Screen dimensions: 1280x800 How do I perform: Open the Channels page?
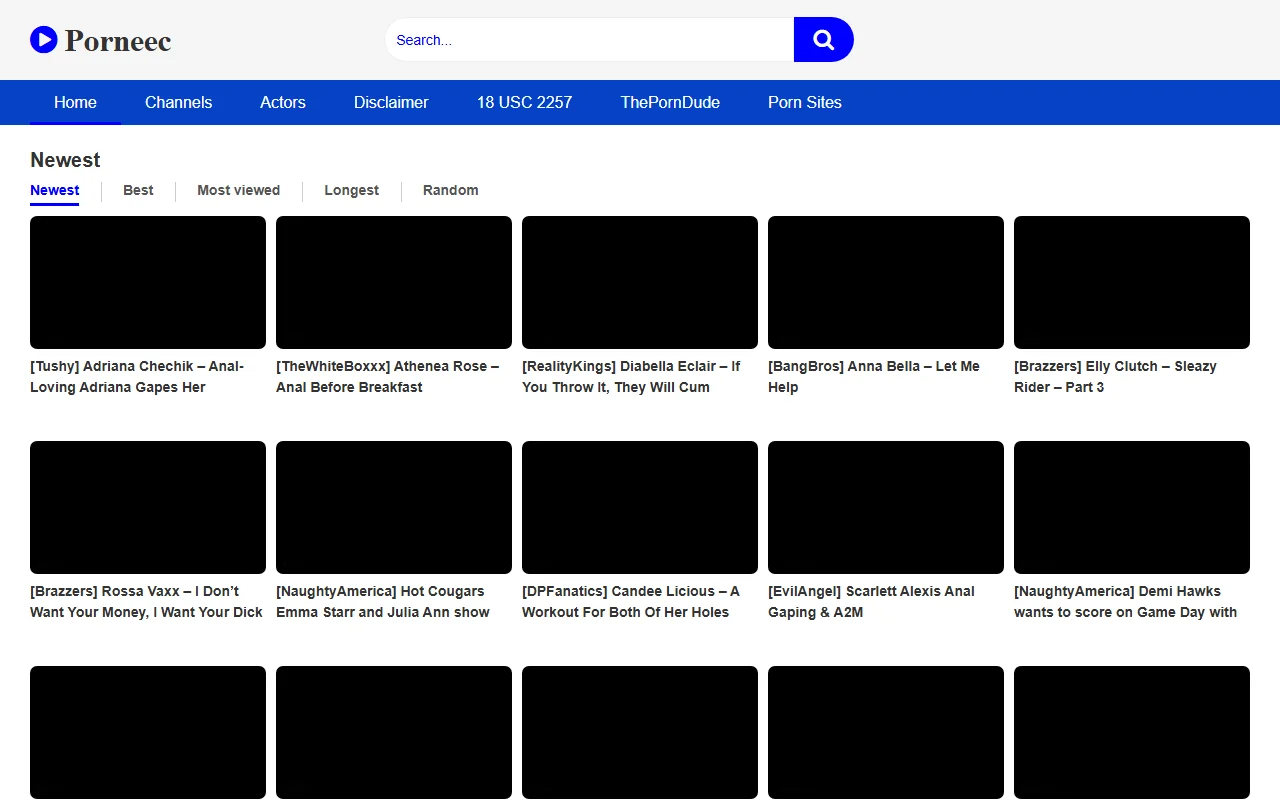pos(178,102)
